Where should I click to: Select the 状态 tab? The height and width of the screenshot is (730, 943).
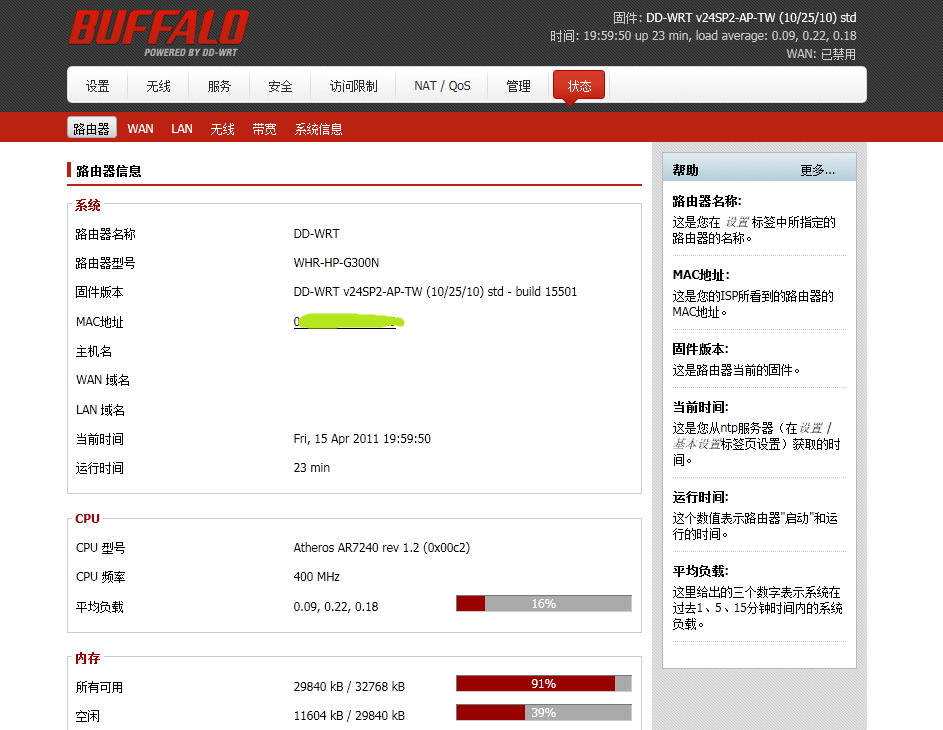(x=579, y=86)
